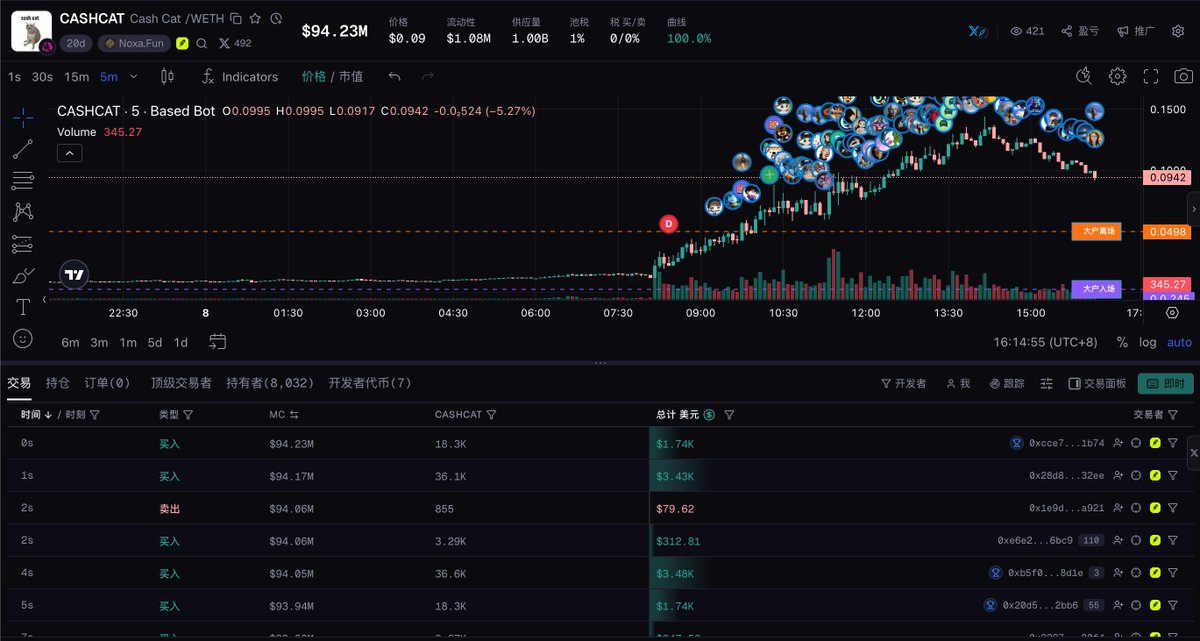Select the Text annotation tool
This screenshot has height=641, width=1200.
pyautogui.click(x=22, y=307)
